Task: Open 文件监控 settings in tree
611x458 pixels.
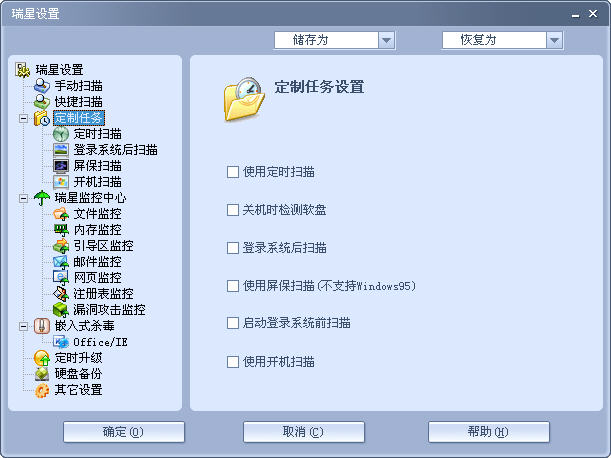Action: (97, 214)
